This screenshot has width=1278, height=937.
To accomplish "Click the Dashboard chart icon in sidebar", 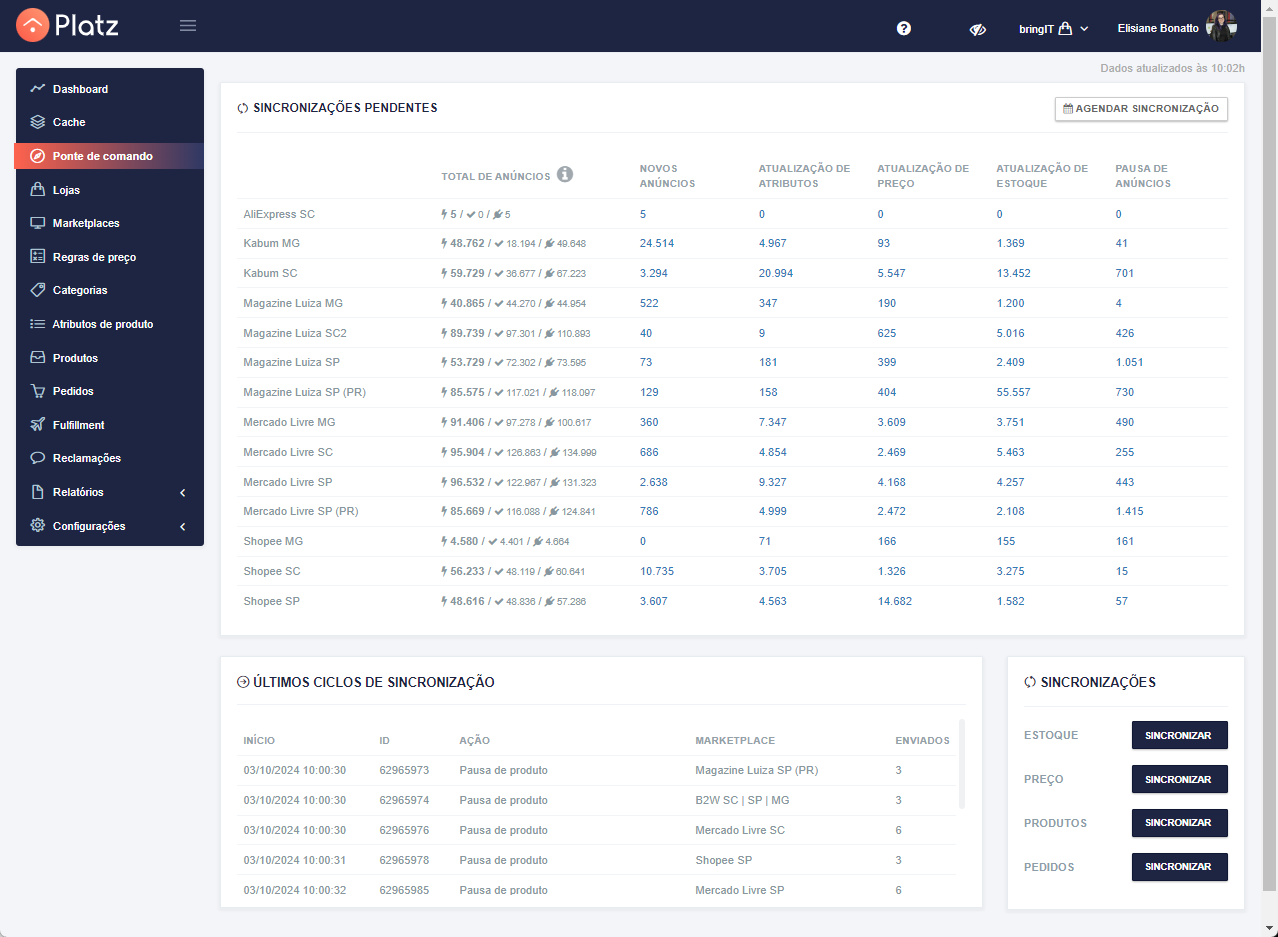I will tap(38, 89).
